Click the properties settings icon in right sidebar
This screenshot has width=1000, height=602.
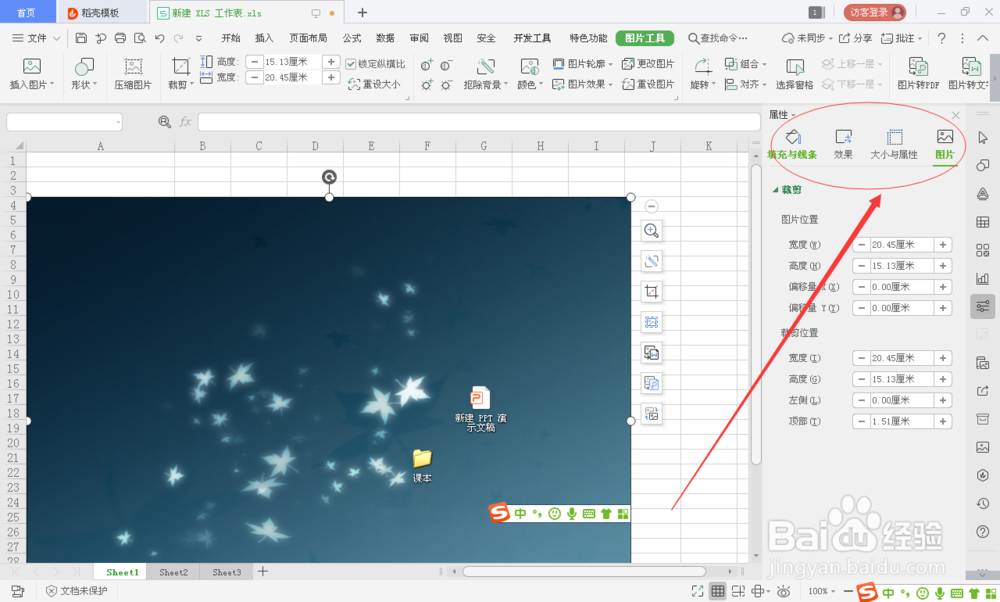click(983, 307)
